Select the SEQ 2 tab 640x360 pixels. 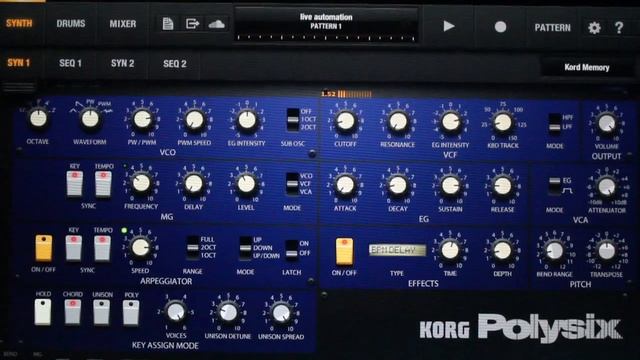click(x=175, y=64)
